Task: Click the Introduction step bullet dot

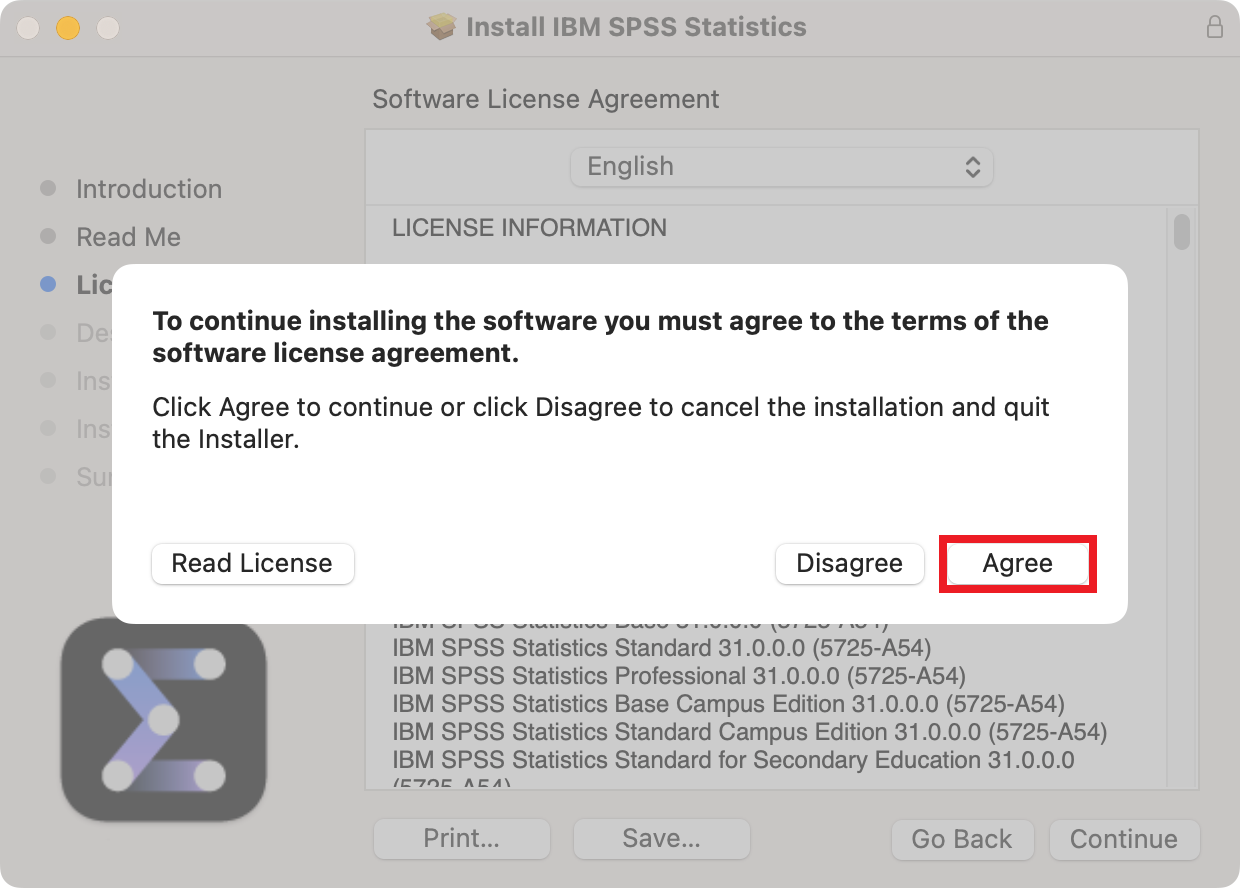Action: click(48, 188)
